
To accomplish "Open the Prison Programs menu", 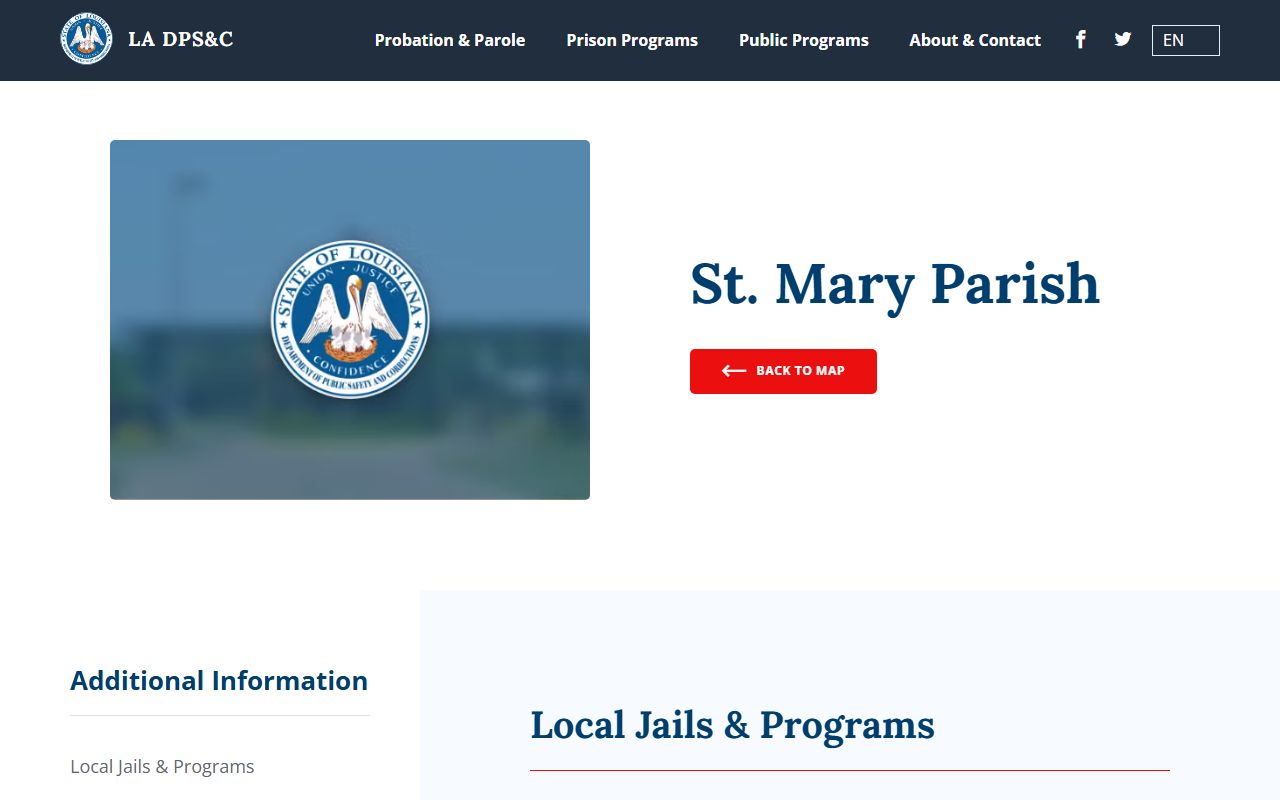I will point(632,40).
